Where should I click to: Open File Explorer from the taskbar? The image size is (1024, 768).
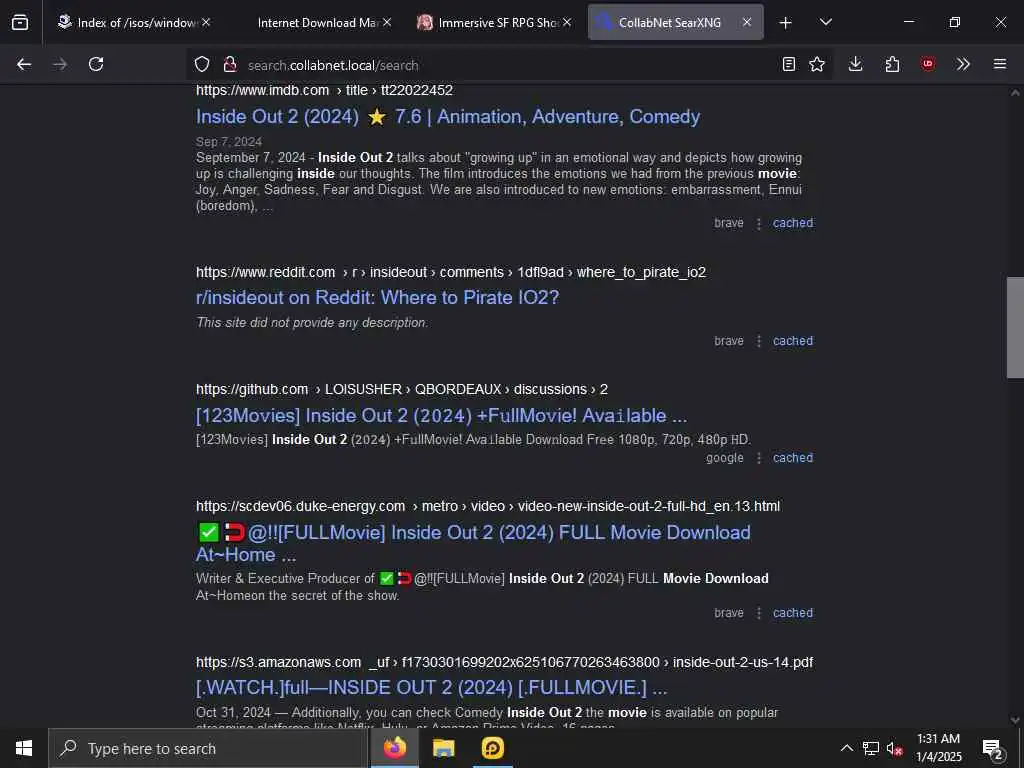click(443, 748)
